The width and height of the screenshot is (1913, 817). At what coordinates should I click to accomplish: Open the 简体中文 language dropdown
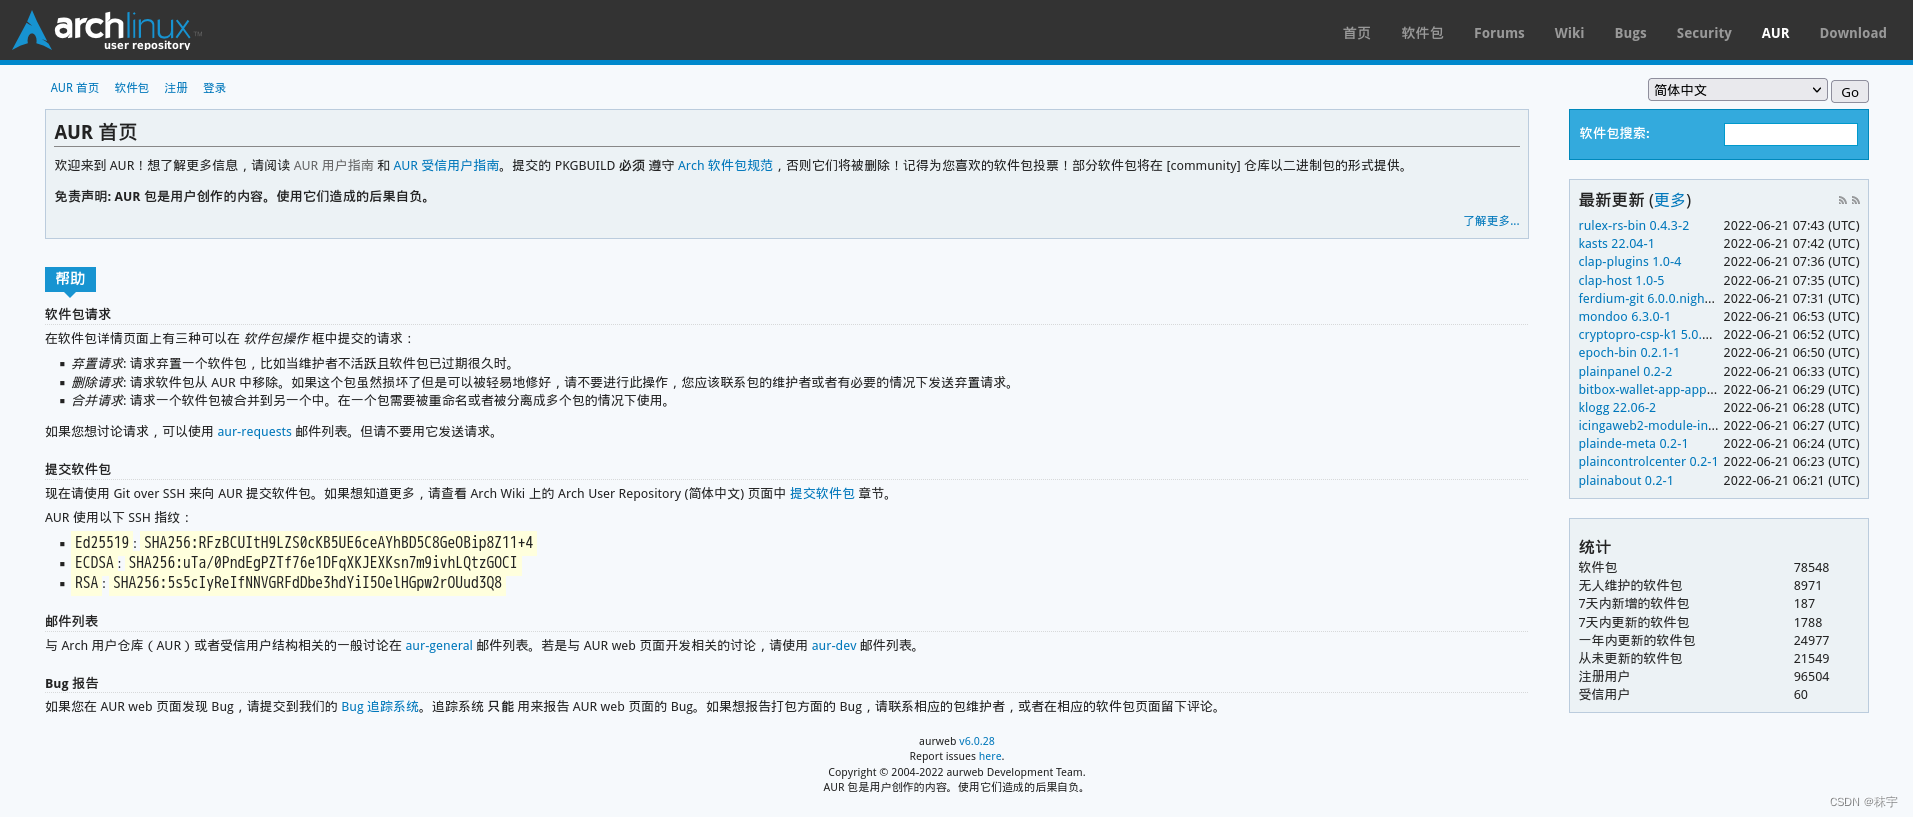1737,90
